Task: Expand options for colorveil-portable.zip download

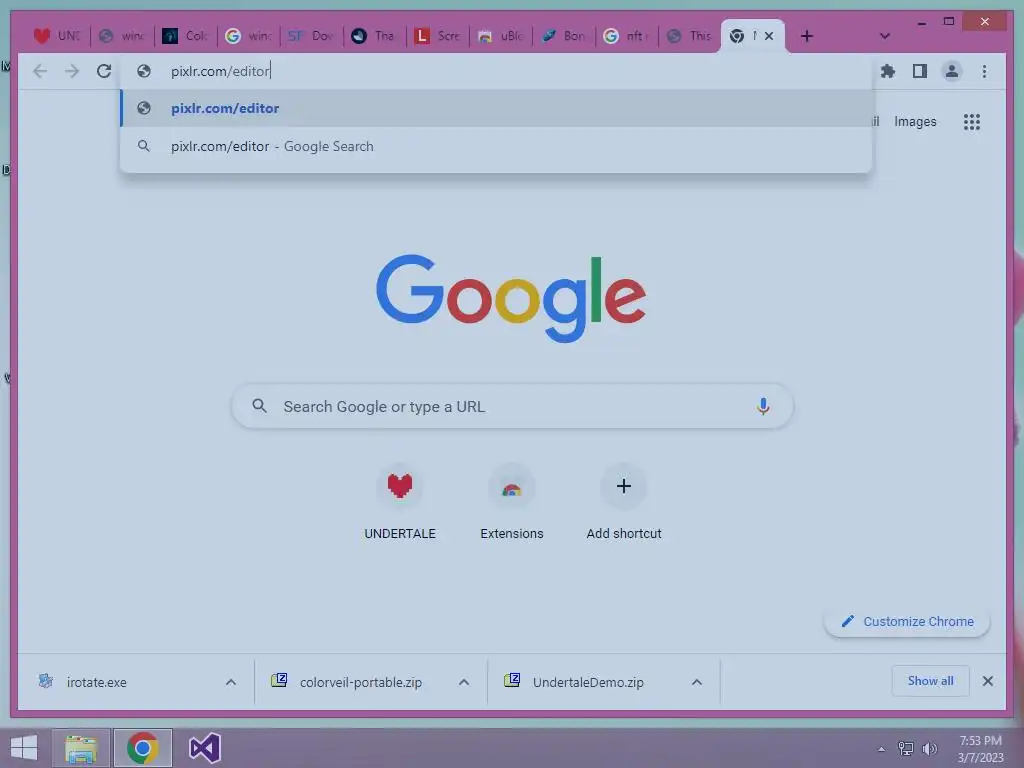Action: click(464, 682)
